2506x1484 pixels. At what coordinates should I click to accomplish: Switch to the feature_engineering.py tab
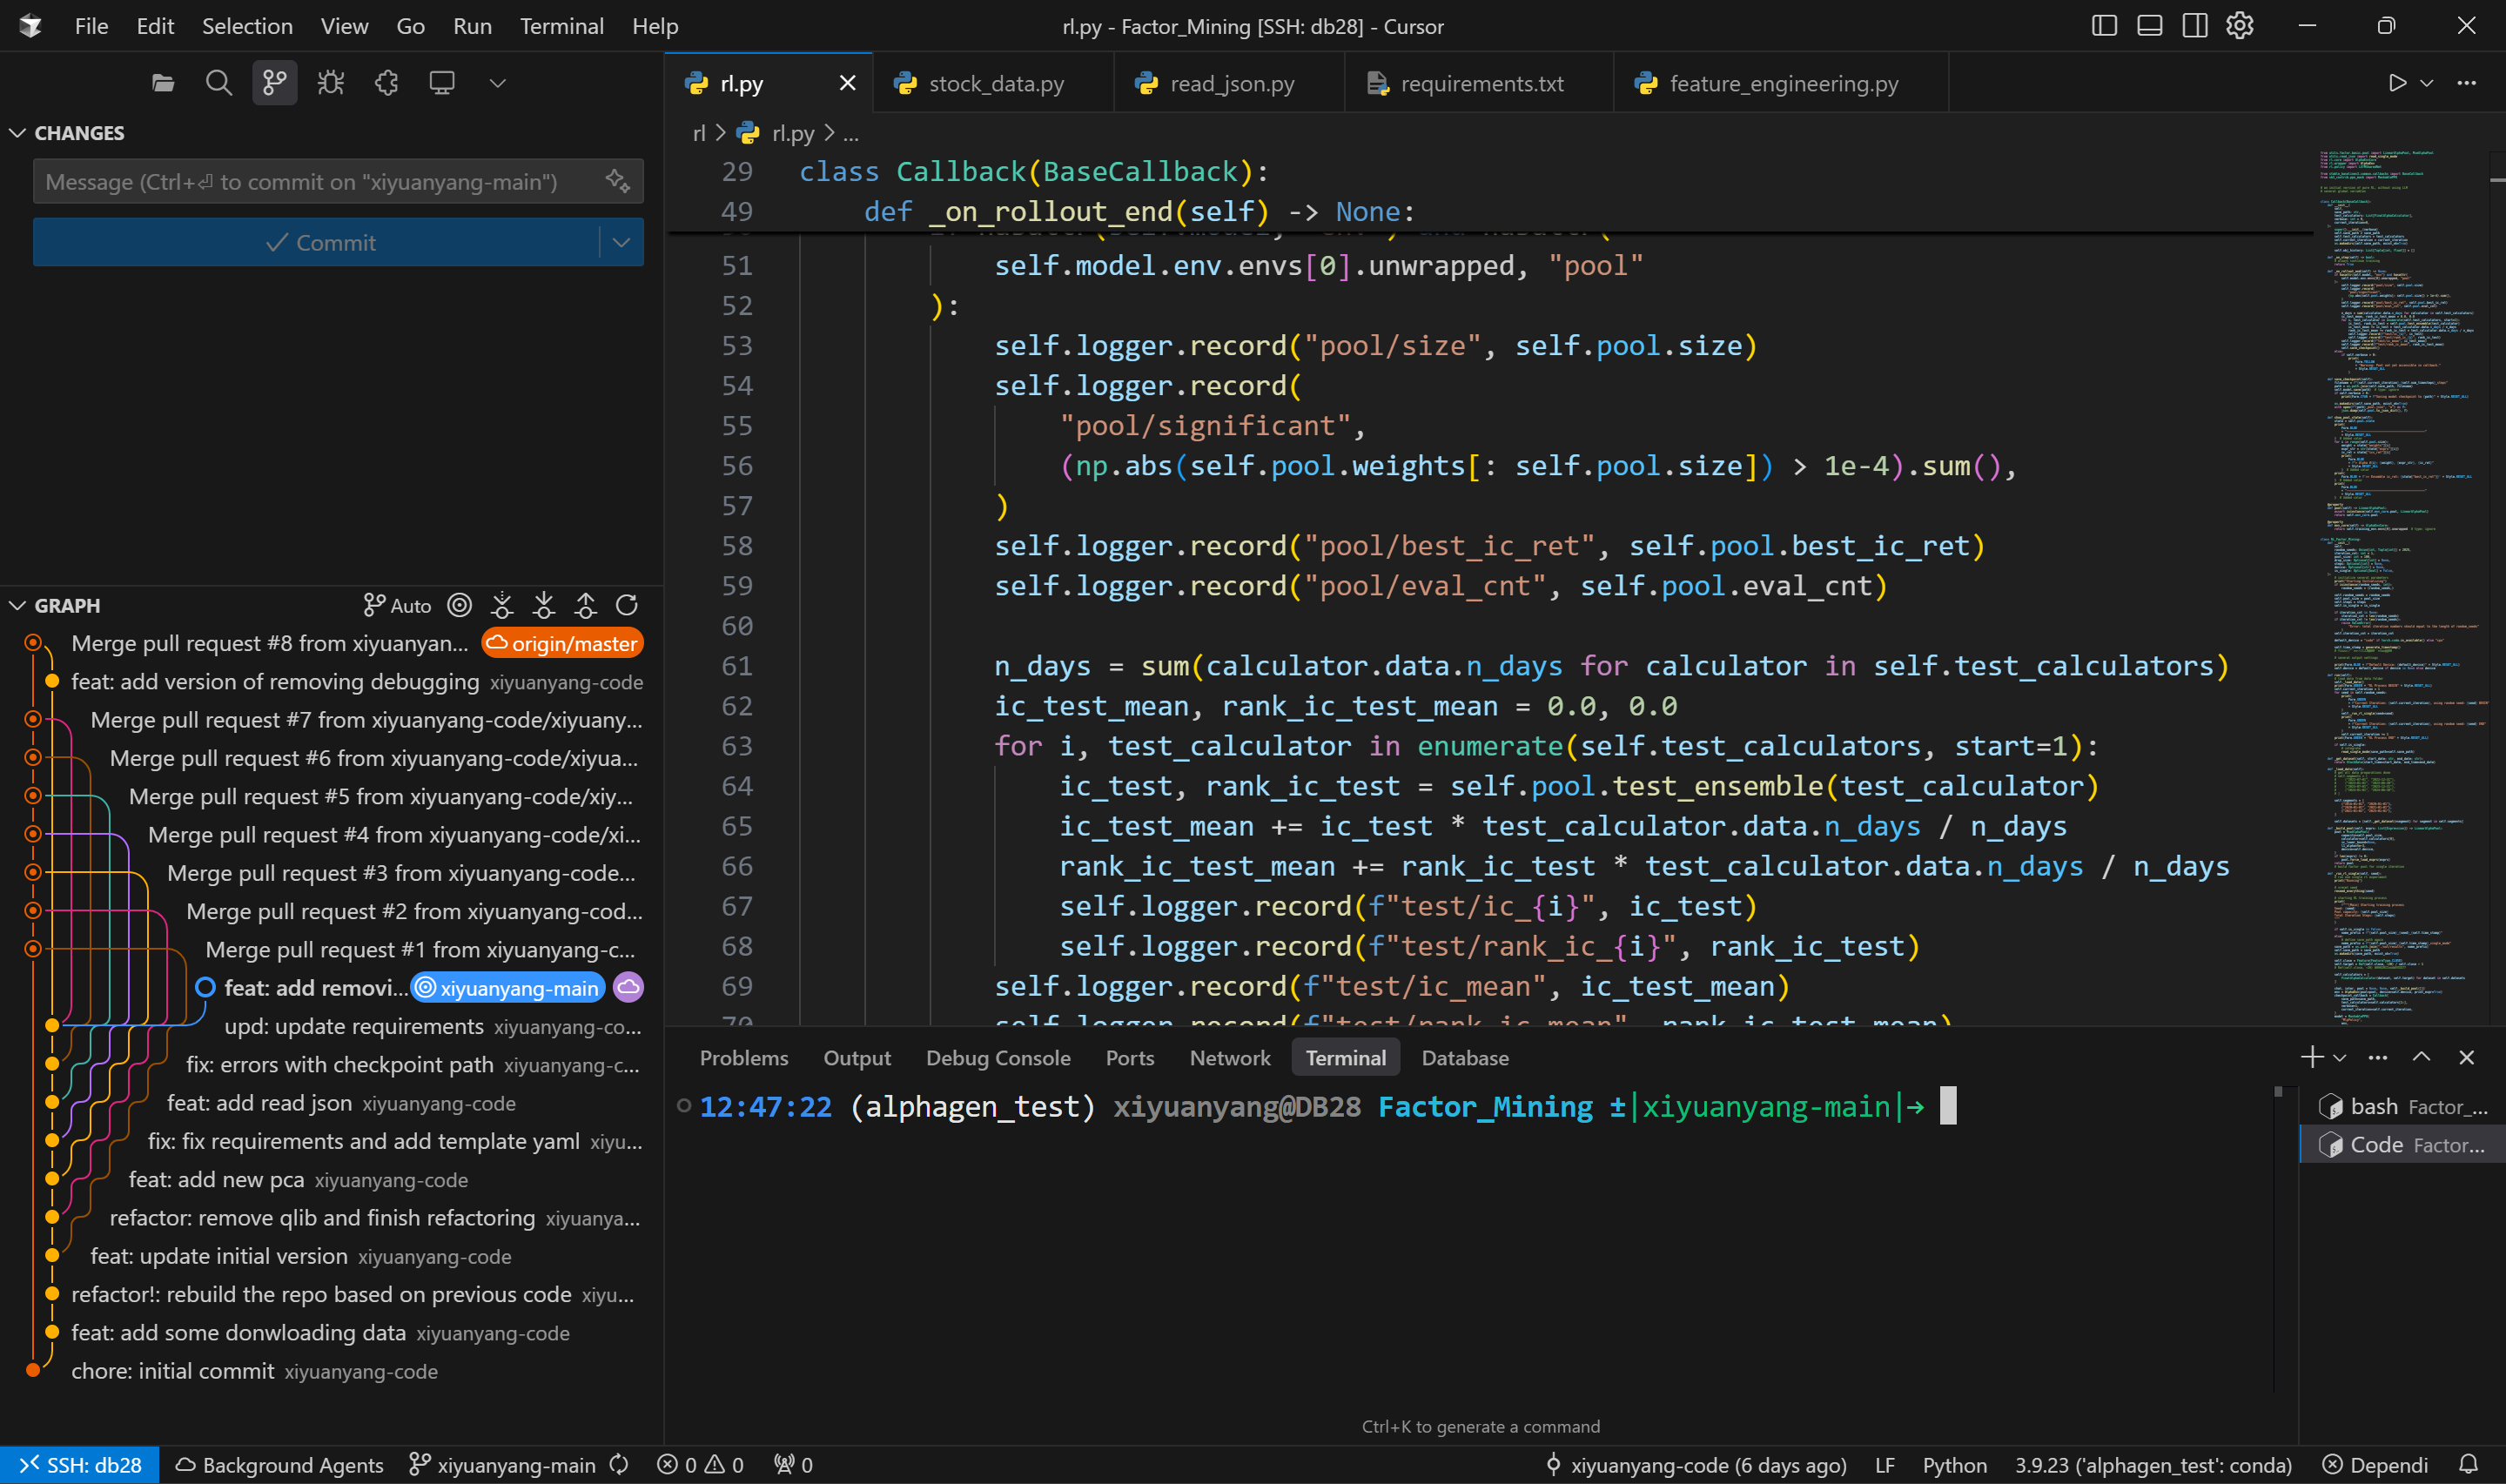pos(1781,83)
